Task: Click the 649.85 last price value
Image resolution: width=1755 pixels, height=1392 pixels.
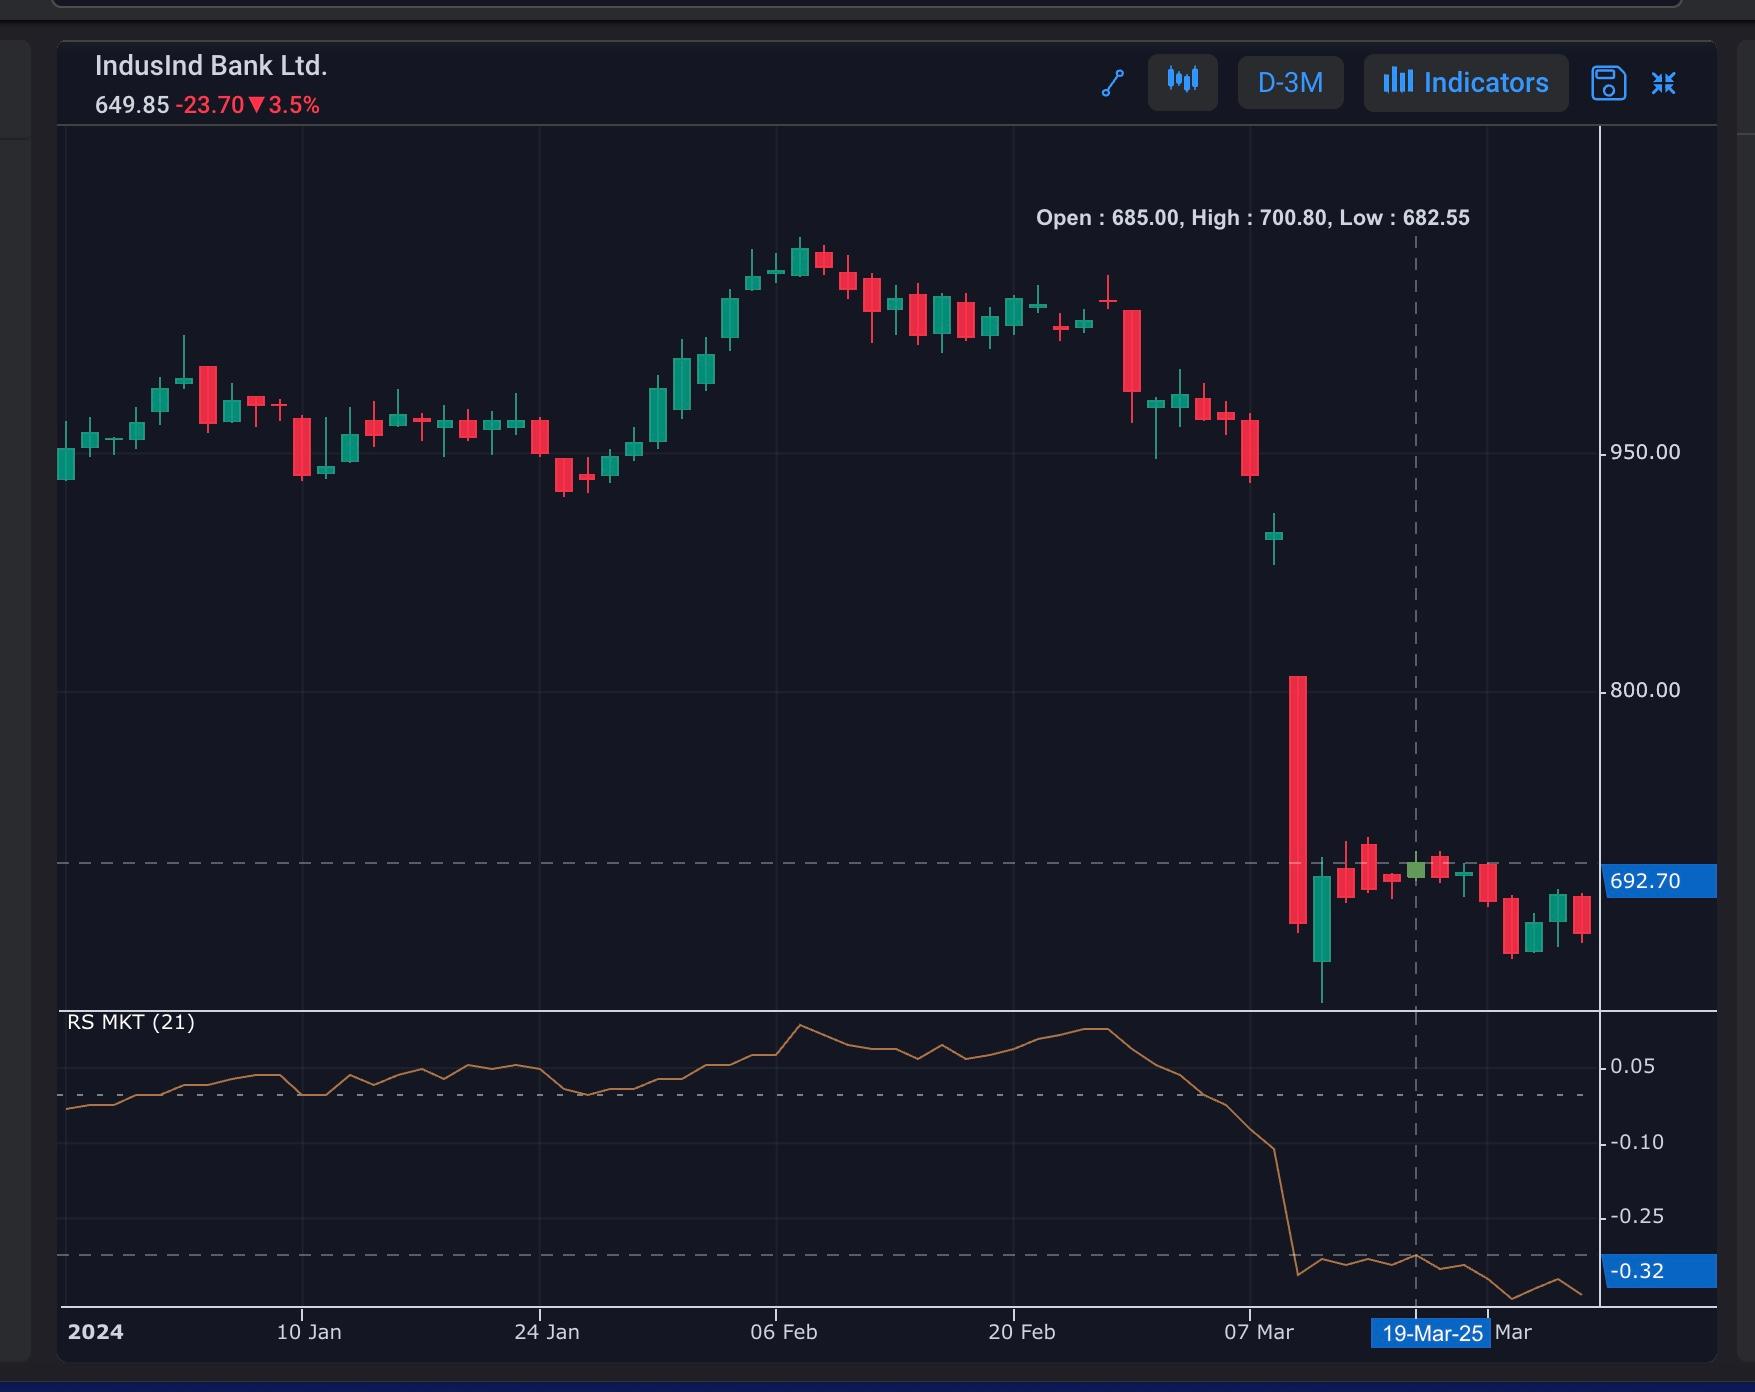Action: (x=132, y=105)
